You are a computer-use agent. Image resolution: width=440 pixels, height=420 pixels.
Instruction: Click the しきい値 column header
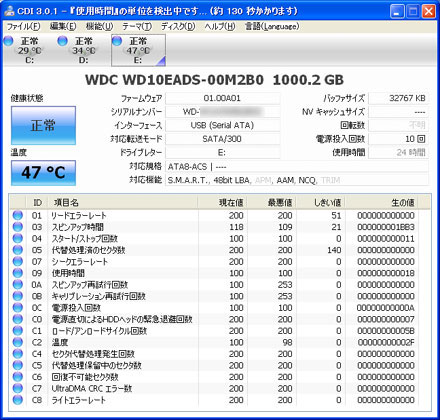(320, 202)
